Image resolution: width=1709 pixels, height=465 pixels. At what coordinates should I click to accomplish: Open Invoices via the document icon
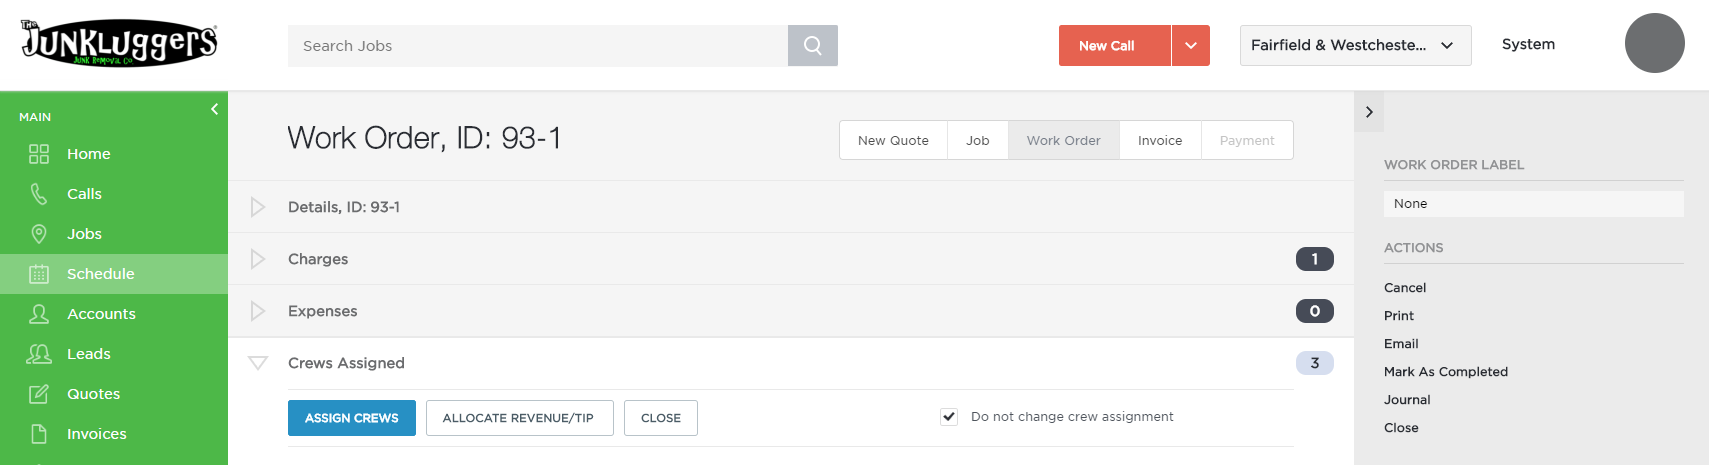[x=39, y=434]
